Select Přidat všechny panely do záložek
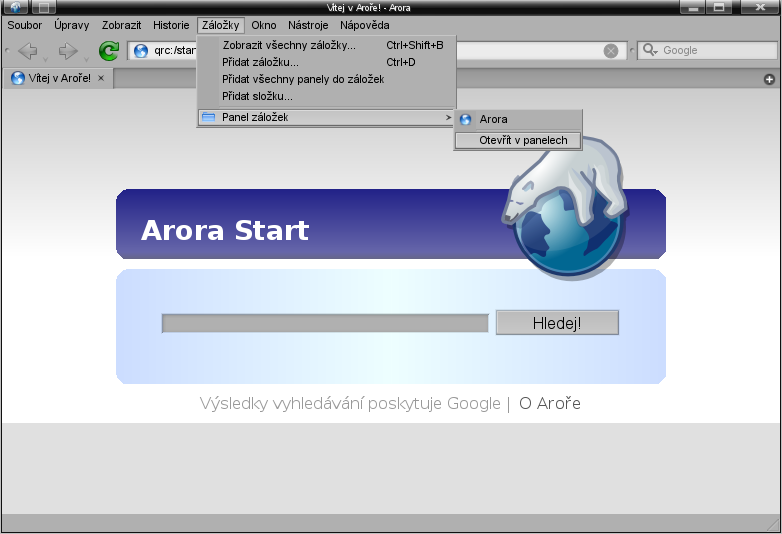782x534 pixels. point(327,79)
